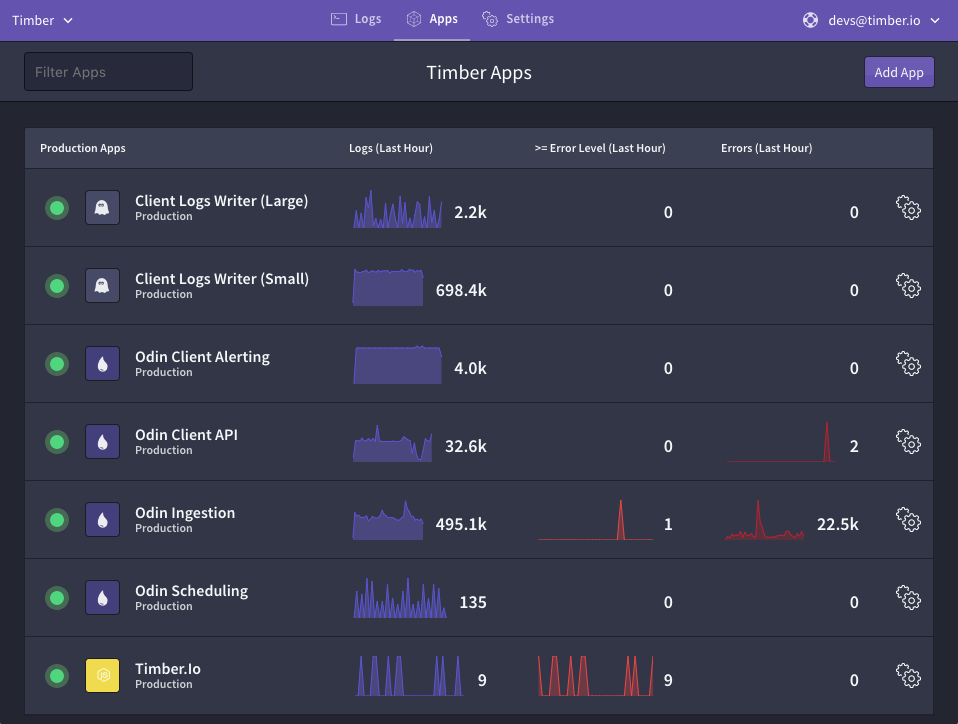Open settings gear for Odin Client API
Image resolution: width=958 pixels, height=724 pixels.
coord(908,442)
